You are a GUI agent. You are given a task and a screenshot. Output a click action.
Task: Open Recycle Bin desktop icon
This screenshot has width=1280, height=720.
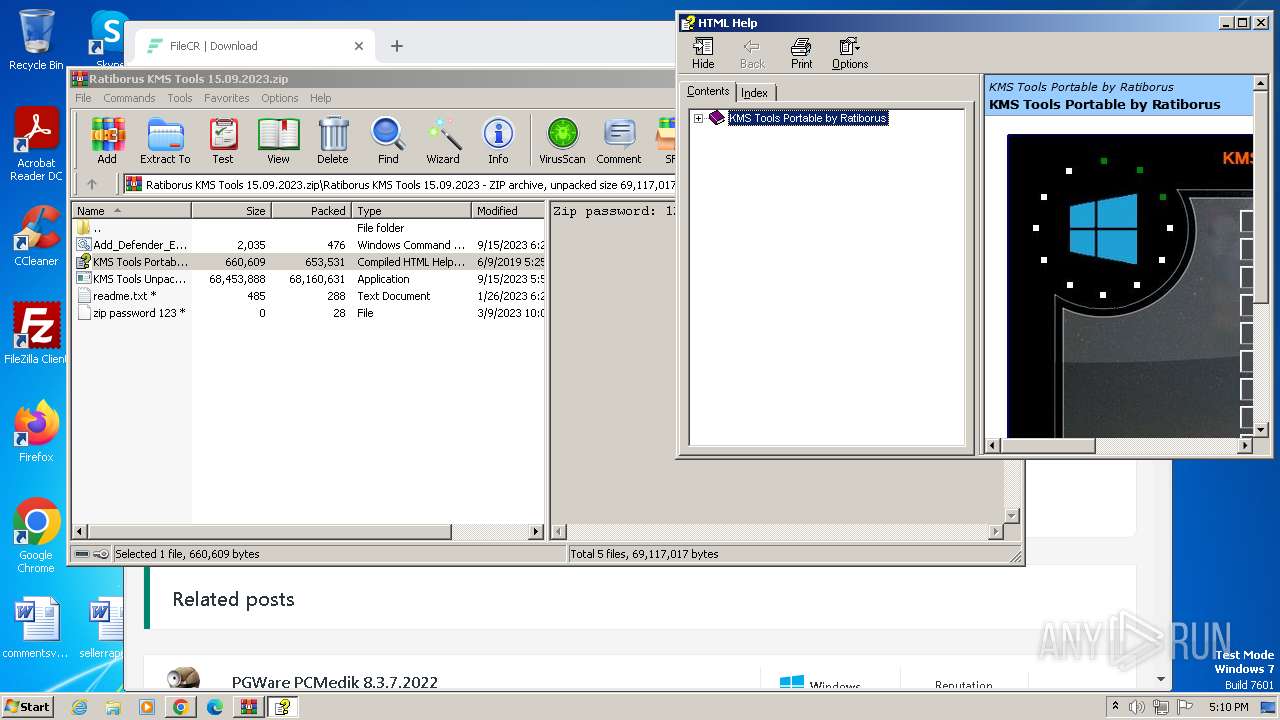pos(36,40)
